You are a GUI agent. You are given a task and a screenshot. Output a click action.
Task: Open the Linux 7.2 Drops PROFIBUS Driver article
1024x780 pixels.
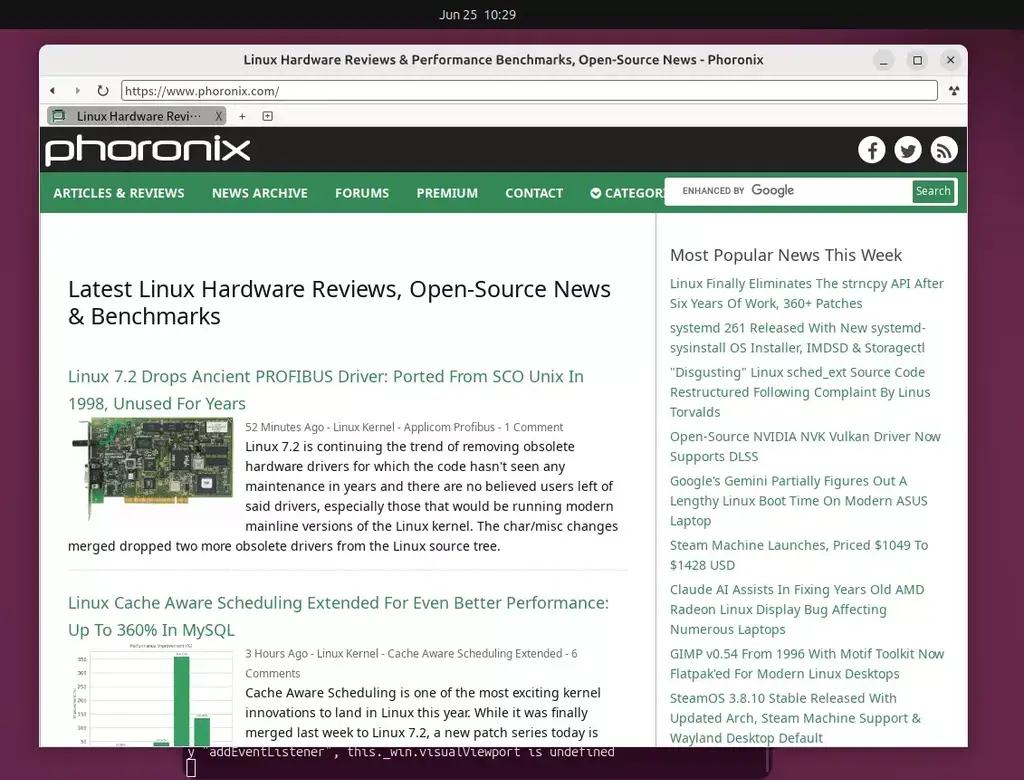point(326,390)
